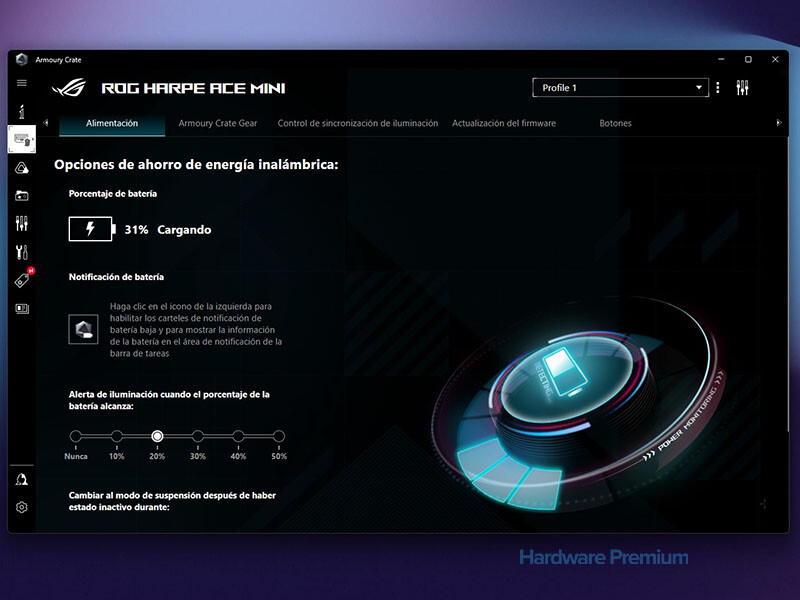
Task: Set lighting alert slider to 30%
Action: pyautogui.click(x=197, y=436)
